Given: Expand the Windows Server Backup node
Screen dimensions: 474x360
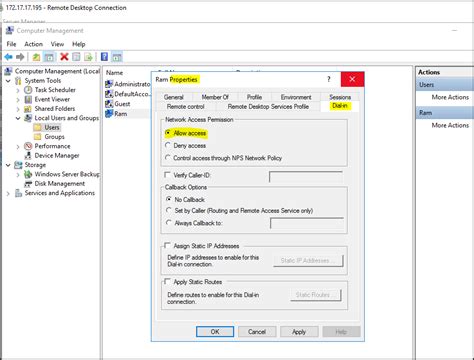Looking at the screenshot, I should 18,174.
